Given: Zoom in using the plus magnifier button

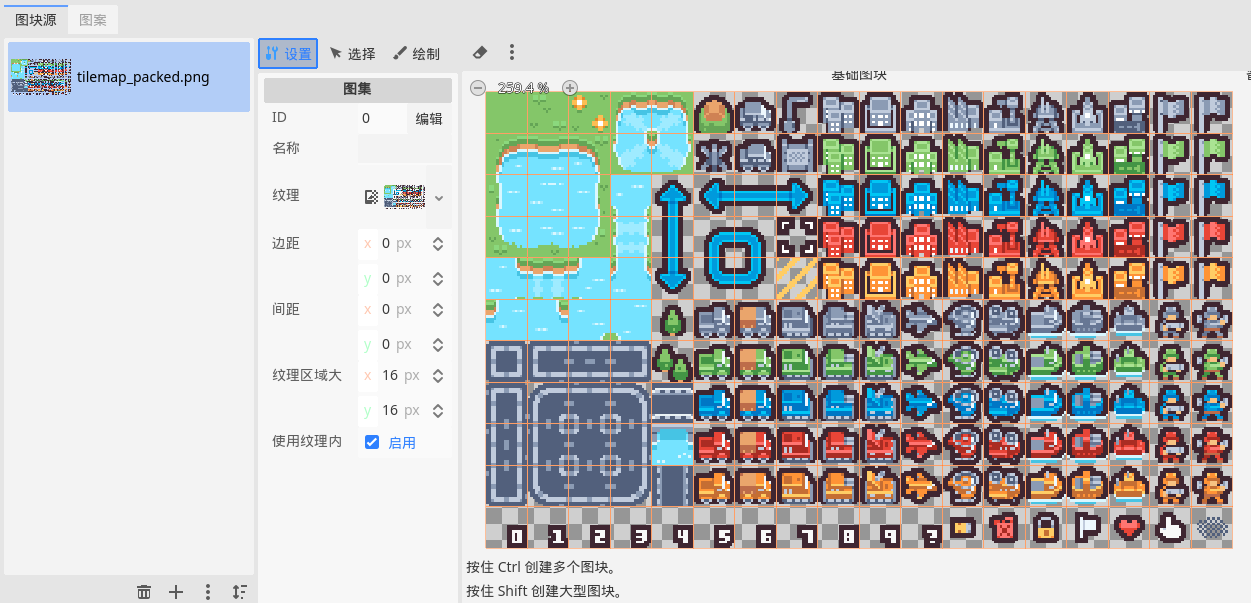Looking at the screenshot, I should (x=570, y=87).
